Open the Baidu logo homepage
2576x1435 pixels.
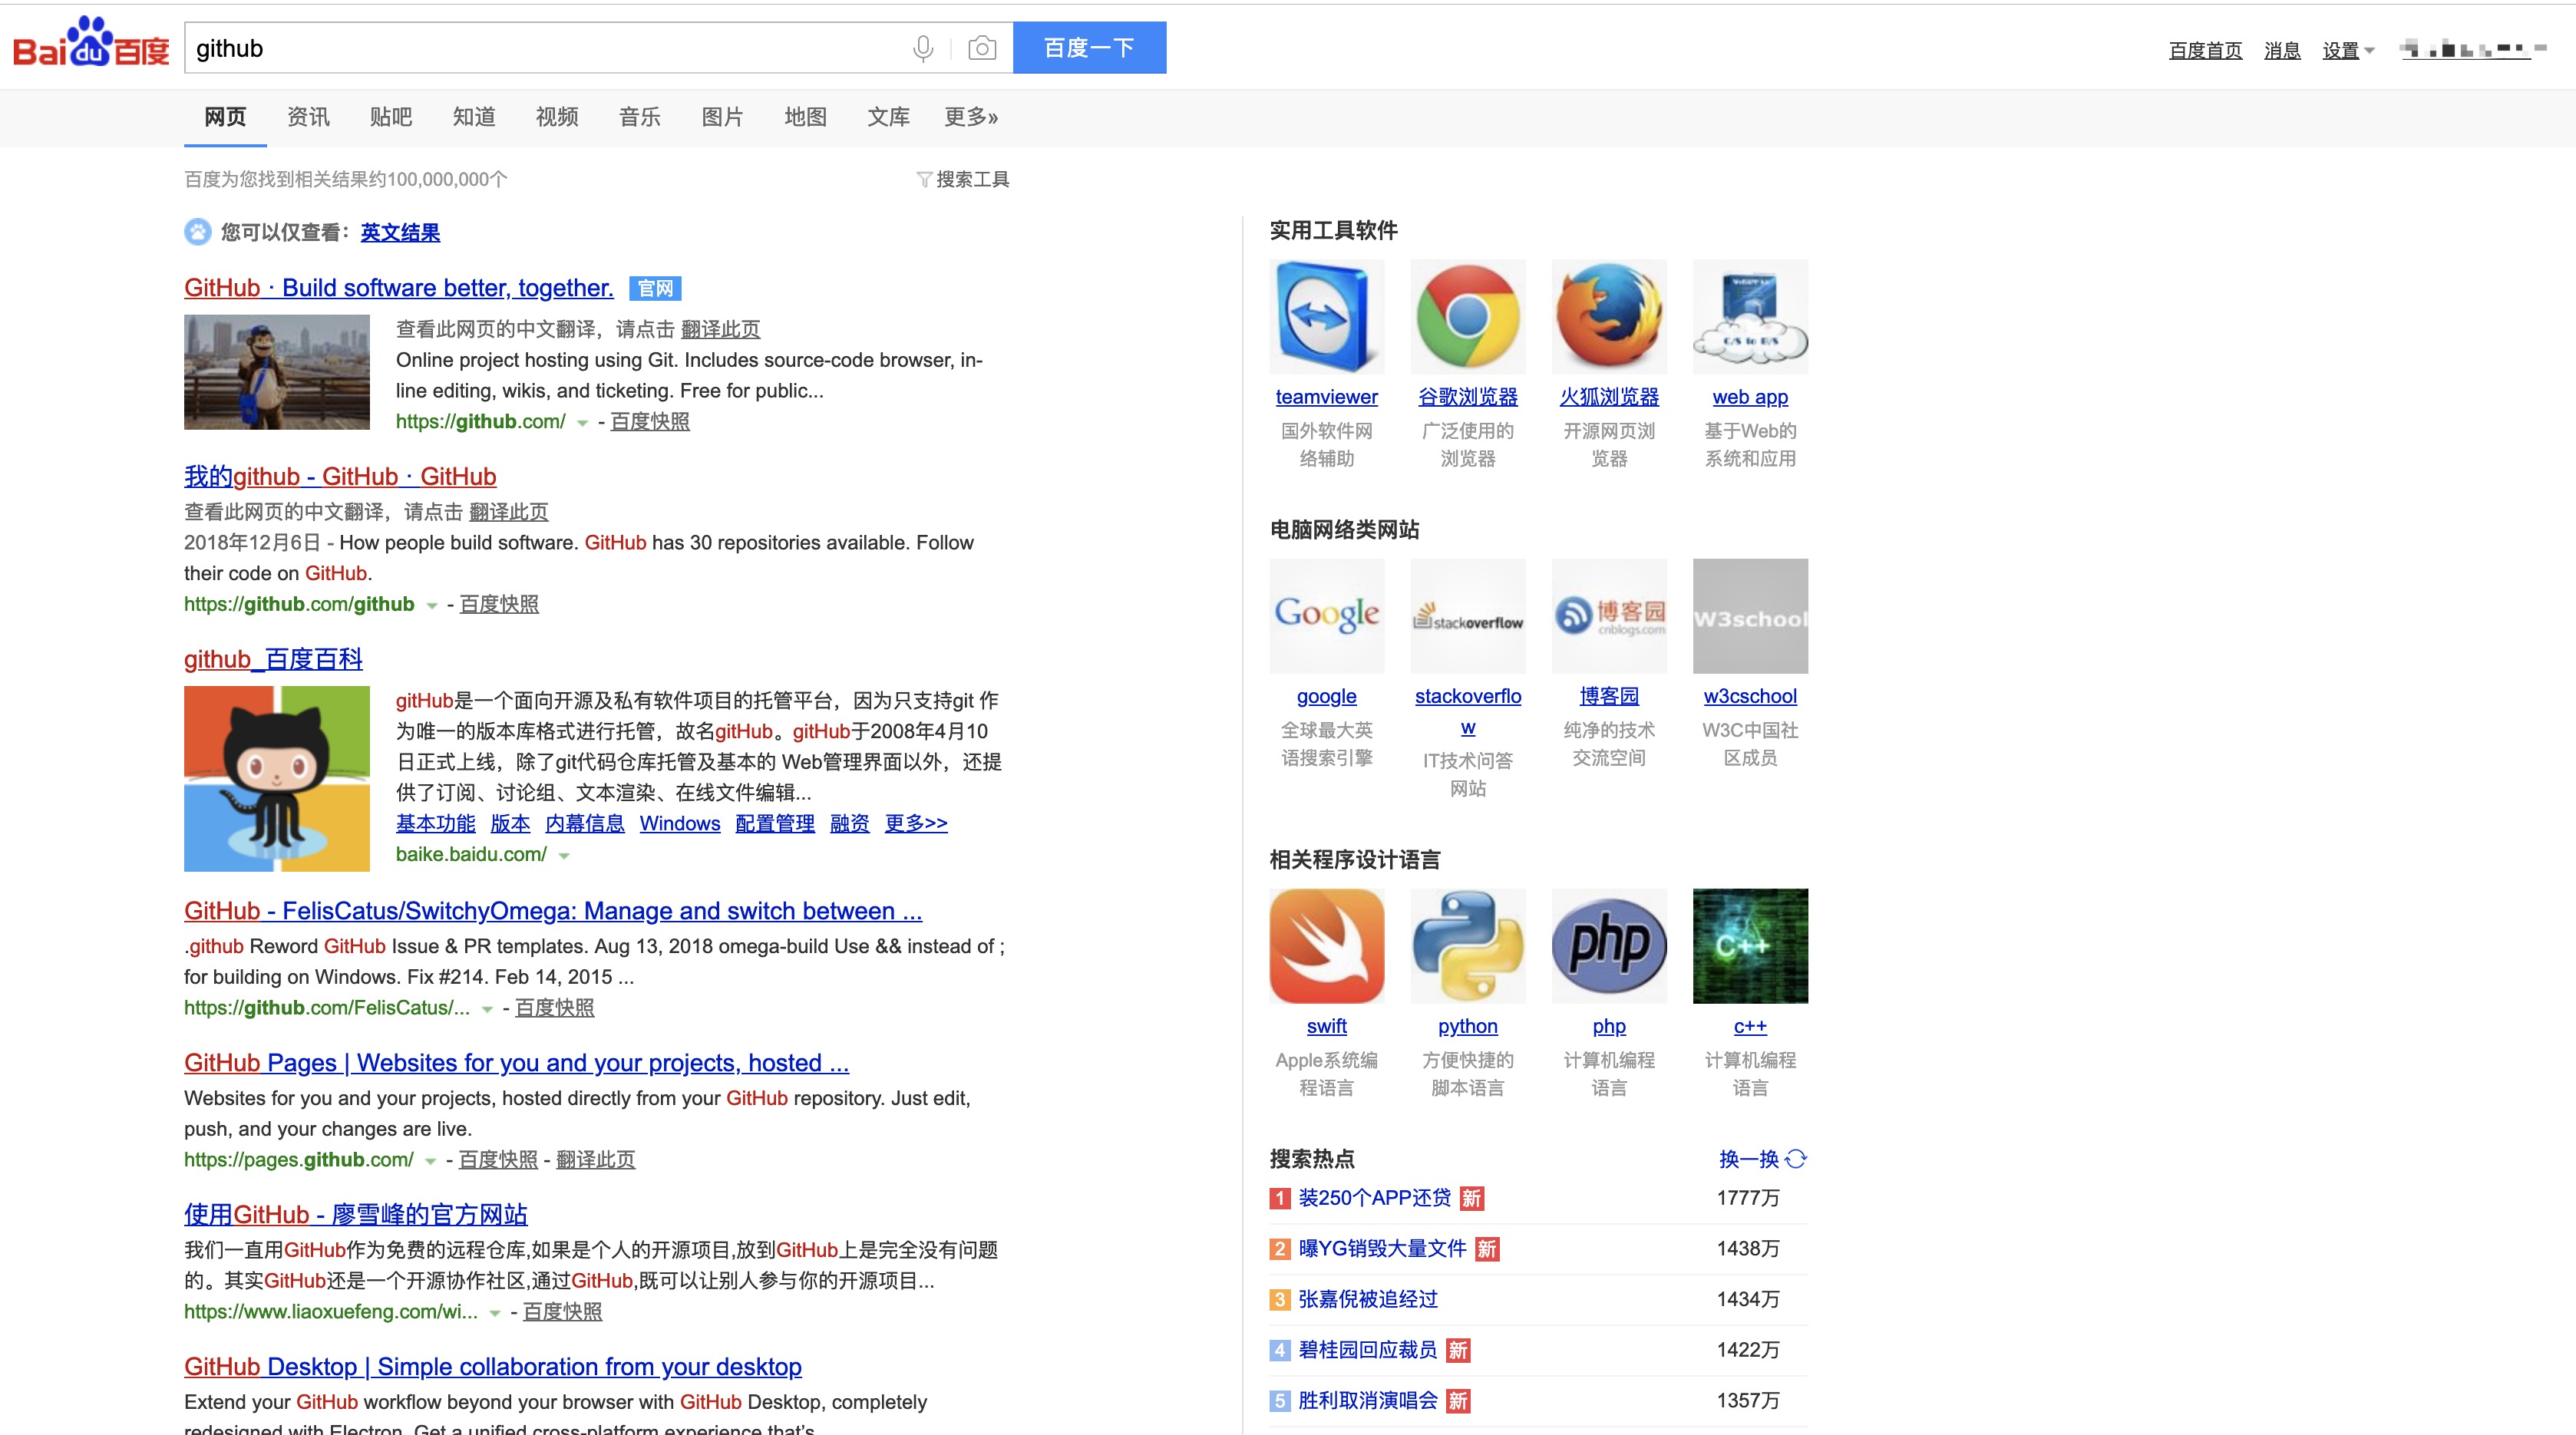point(91,44)
